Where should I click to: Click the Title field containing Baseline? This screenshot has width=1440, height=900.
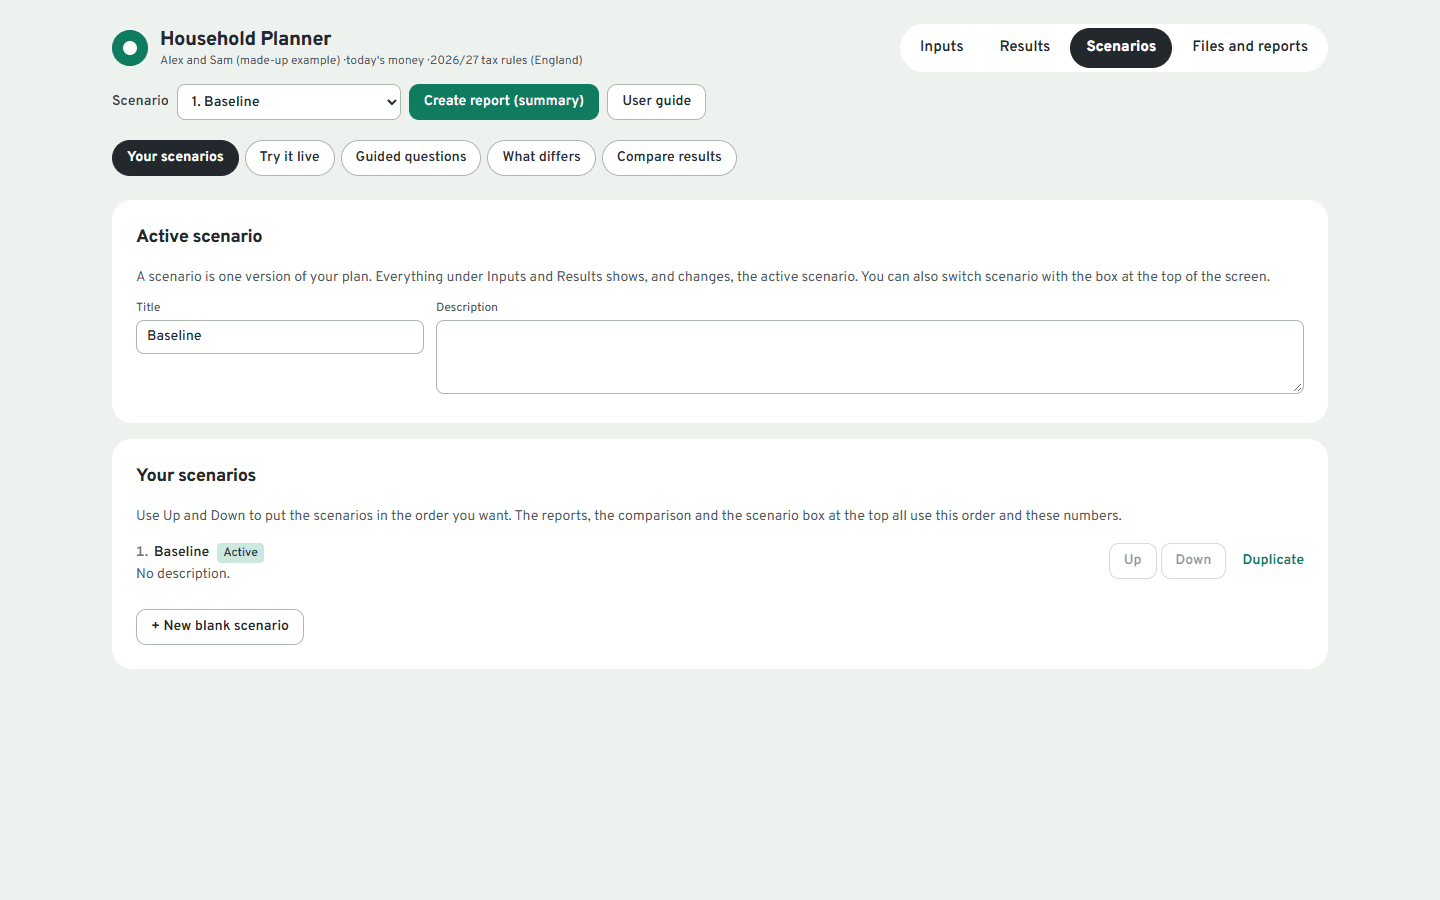click(x=280, y=337)
